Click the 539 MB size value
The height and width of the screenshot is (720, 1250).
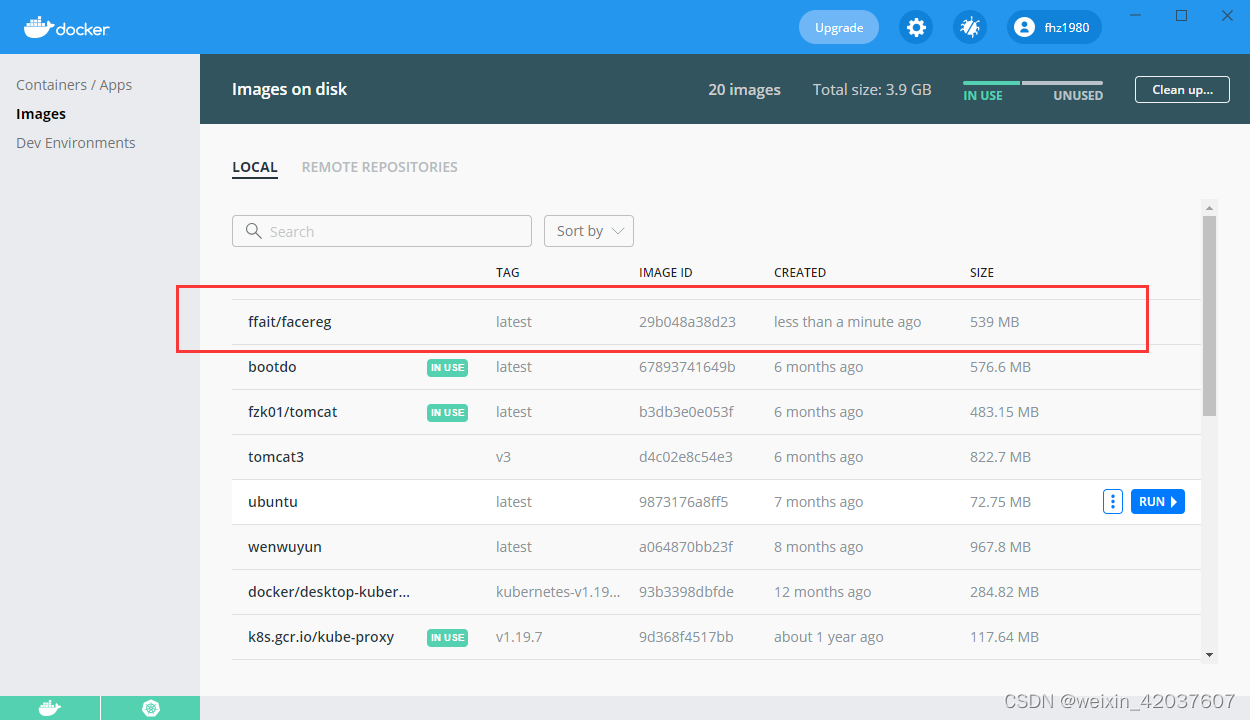pos(995,322)
